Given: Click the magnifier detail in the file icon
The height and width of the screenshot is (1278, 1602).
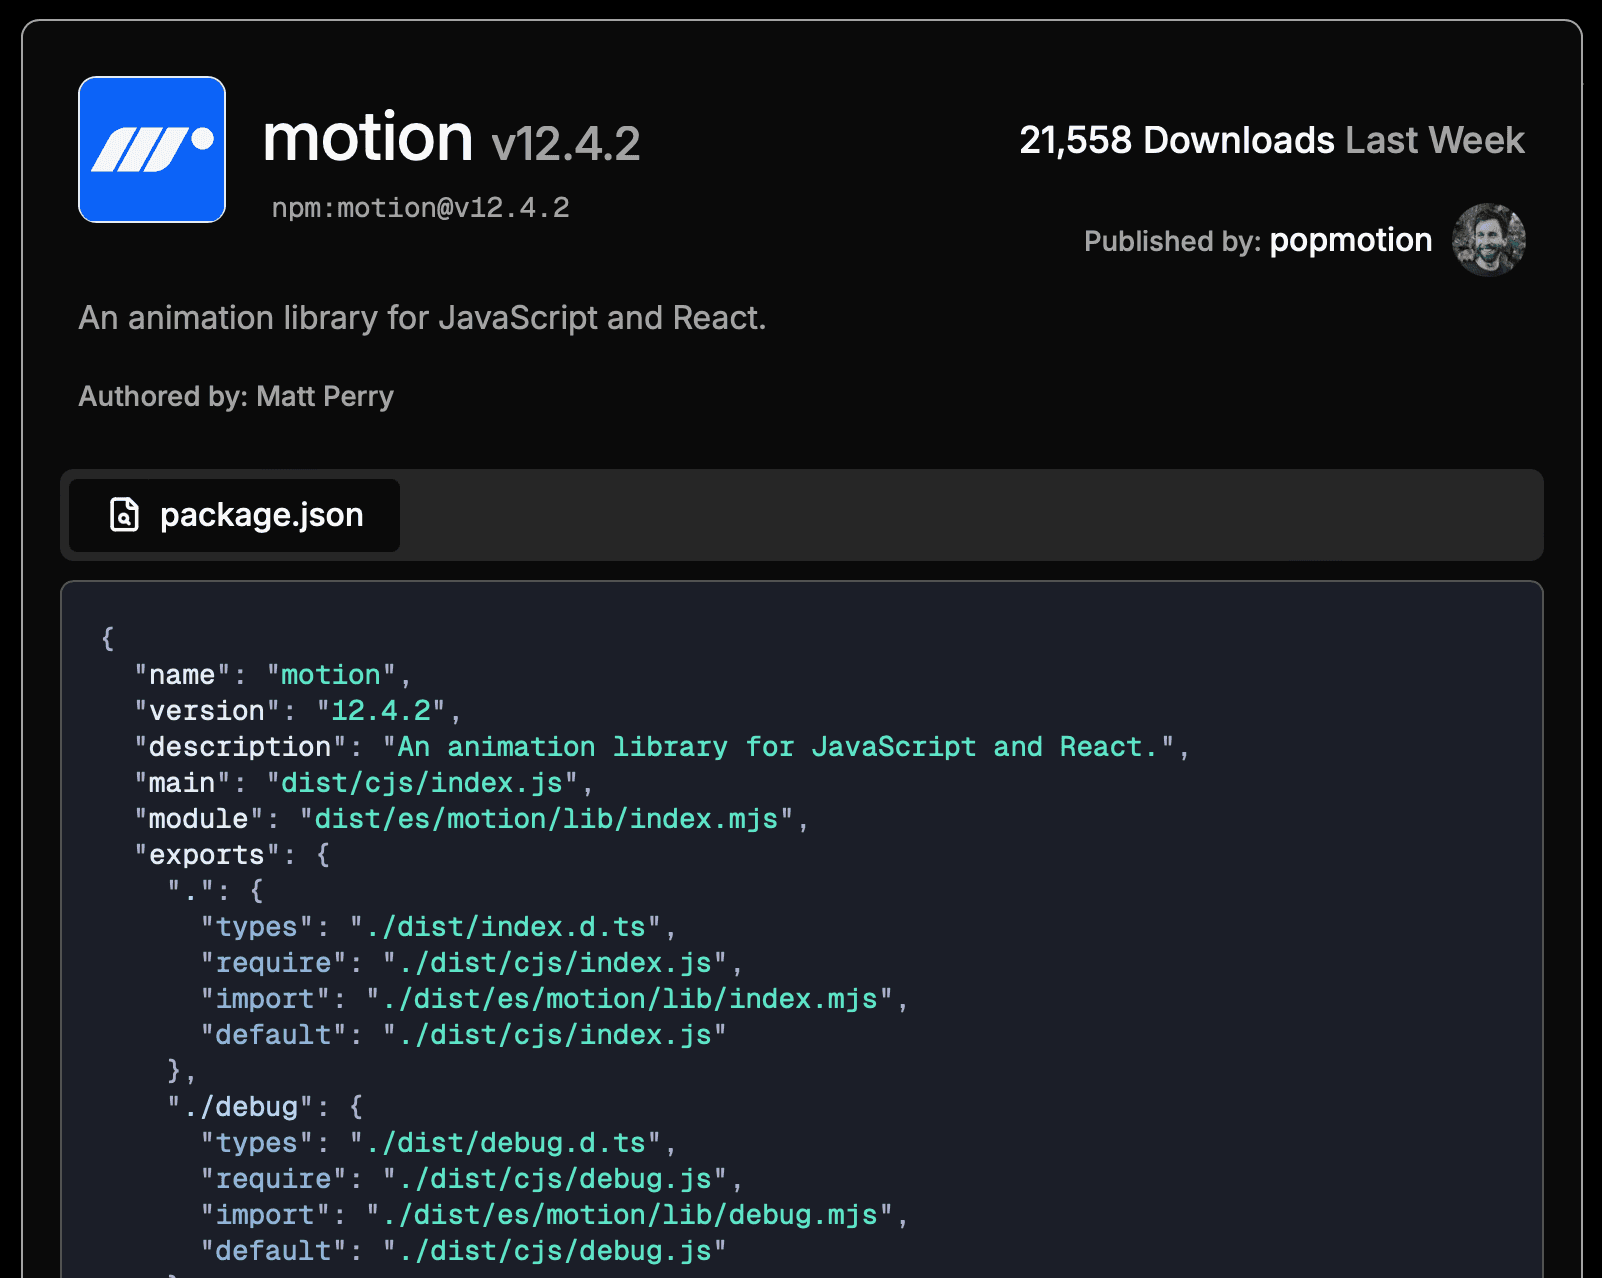Looking at the screenshot, I should pyautogui.click(x=124, y=520).
